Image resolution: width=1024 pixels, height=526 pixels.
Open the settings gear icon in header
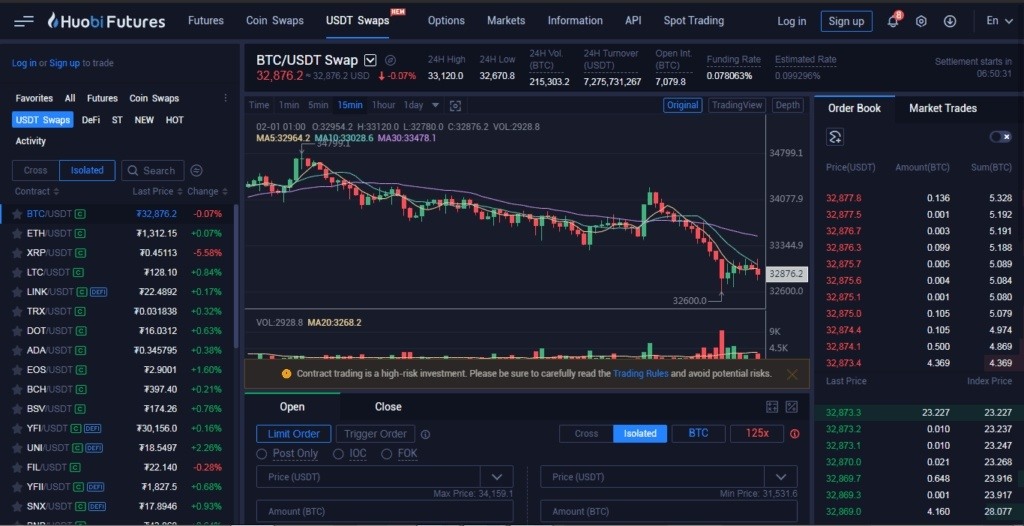pyautogui.click(x=921, y=21)
